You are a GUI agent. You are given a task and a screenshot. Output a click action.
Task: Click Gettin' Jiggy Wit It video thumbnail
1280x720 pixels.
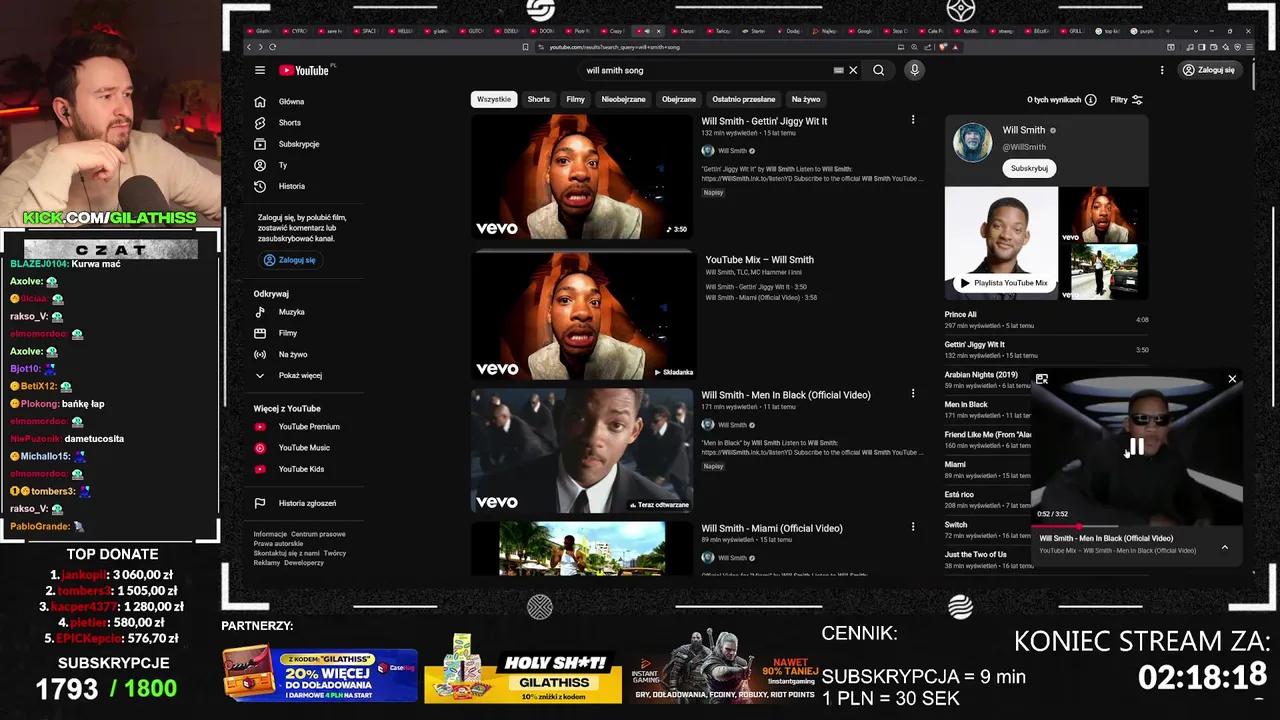coord(582,177)
